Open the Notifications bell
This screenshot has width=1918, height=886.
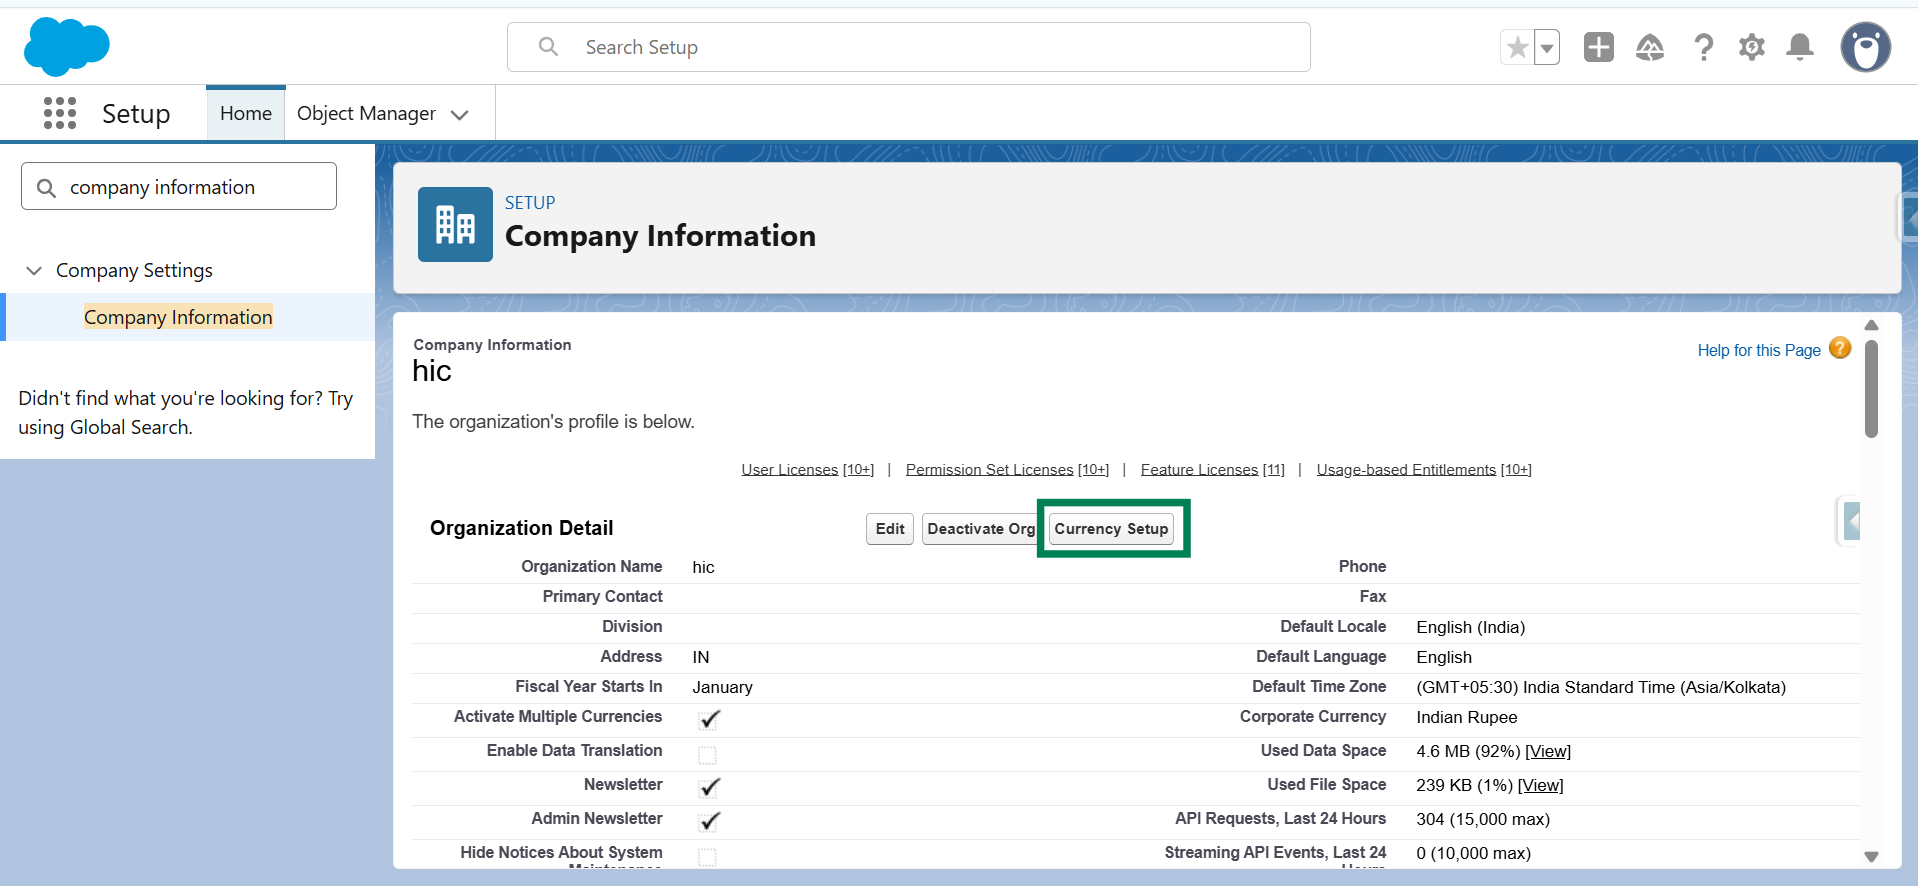[1800, 47]
